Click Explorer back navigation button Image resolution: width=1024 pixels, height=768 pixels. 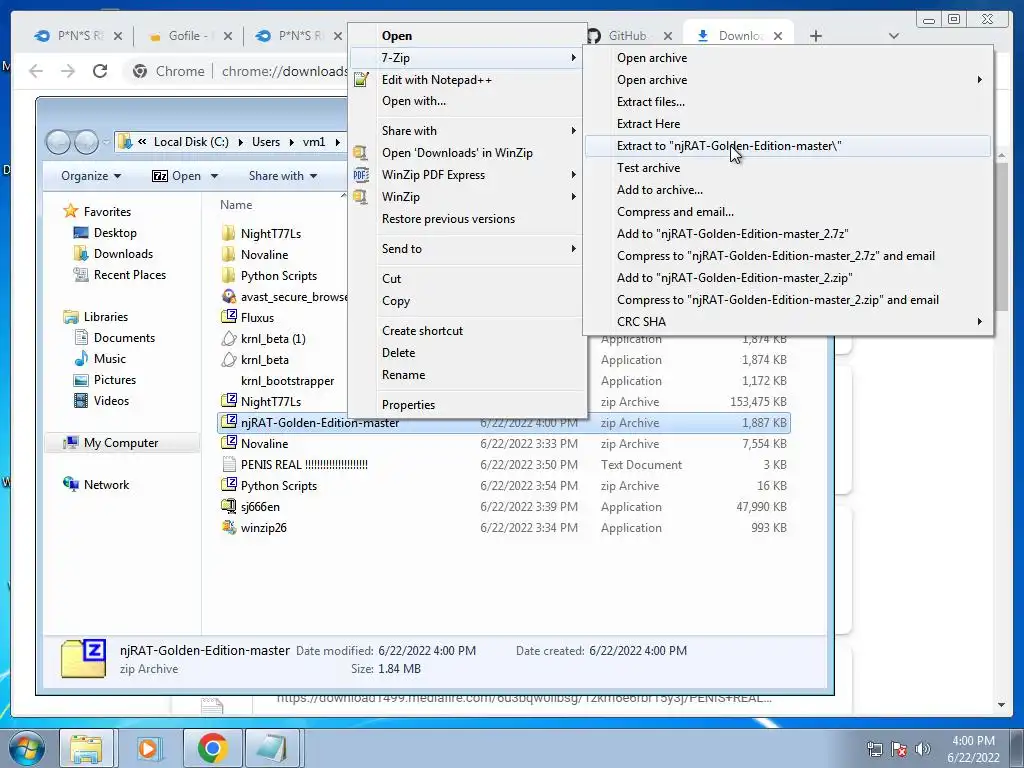(58, 142)
